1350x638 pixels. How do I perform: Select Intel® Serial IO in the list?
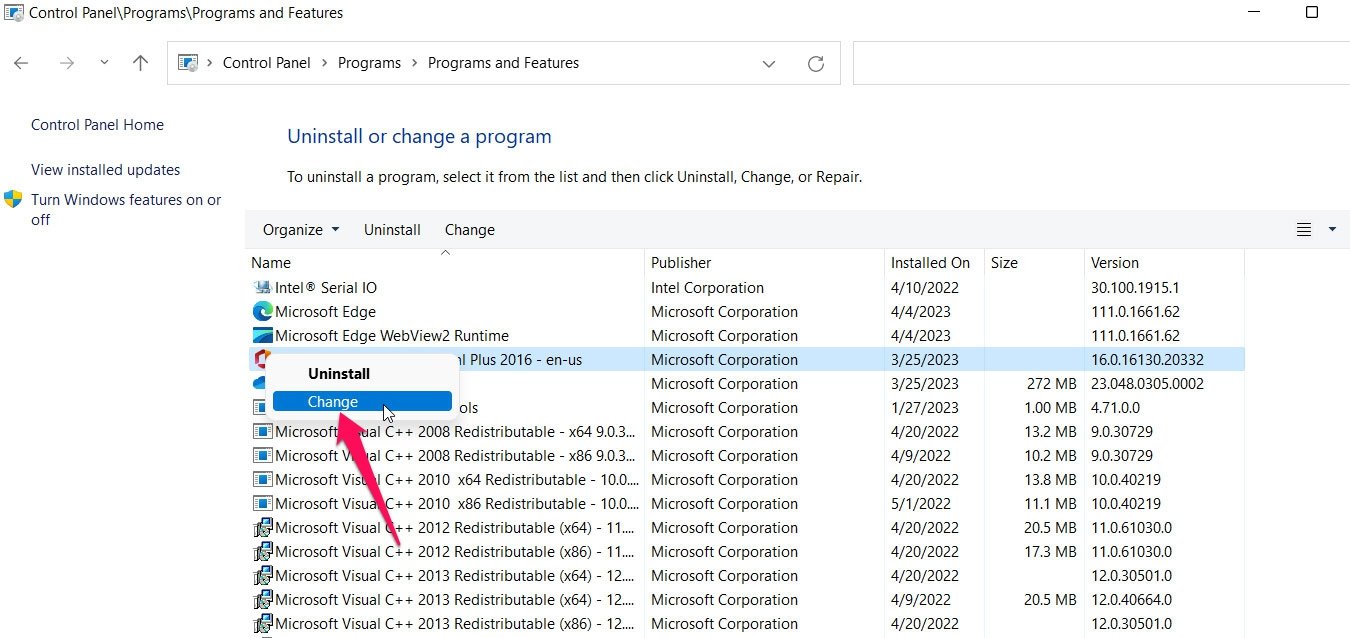326,288
